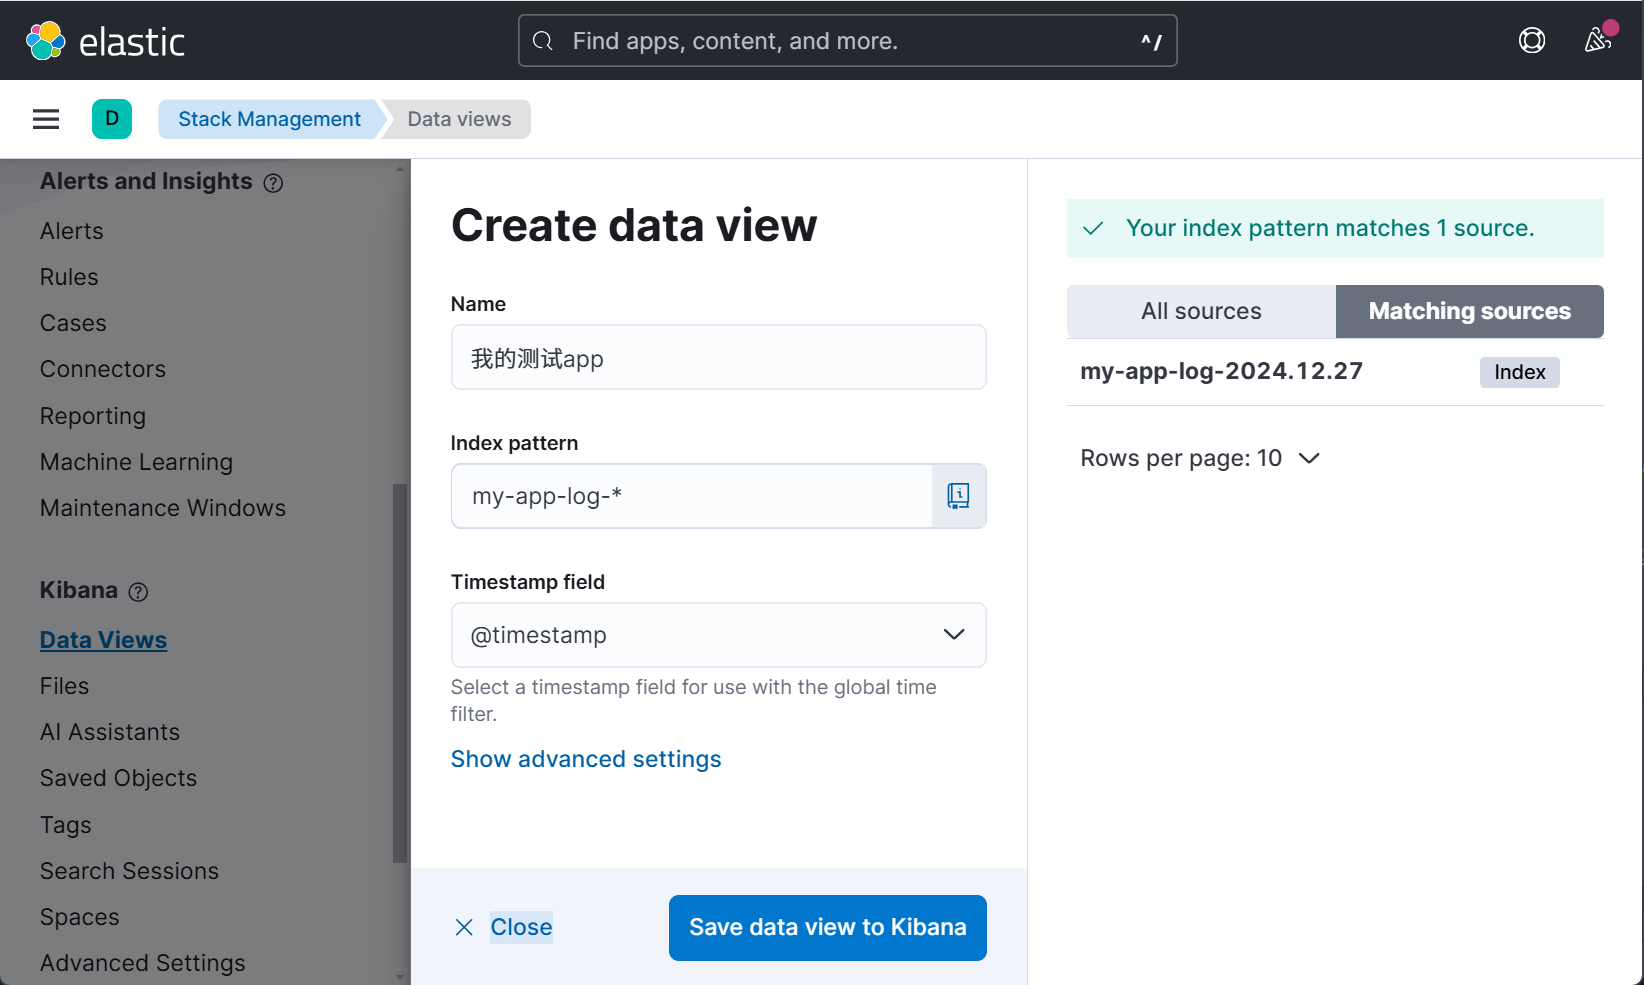Open the Timestamp field dropdown

pos(718,635)
